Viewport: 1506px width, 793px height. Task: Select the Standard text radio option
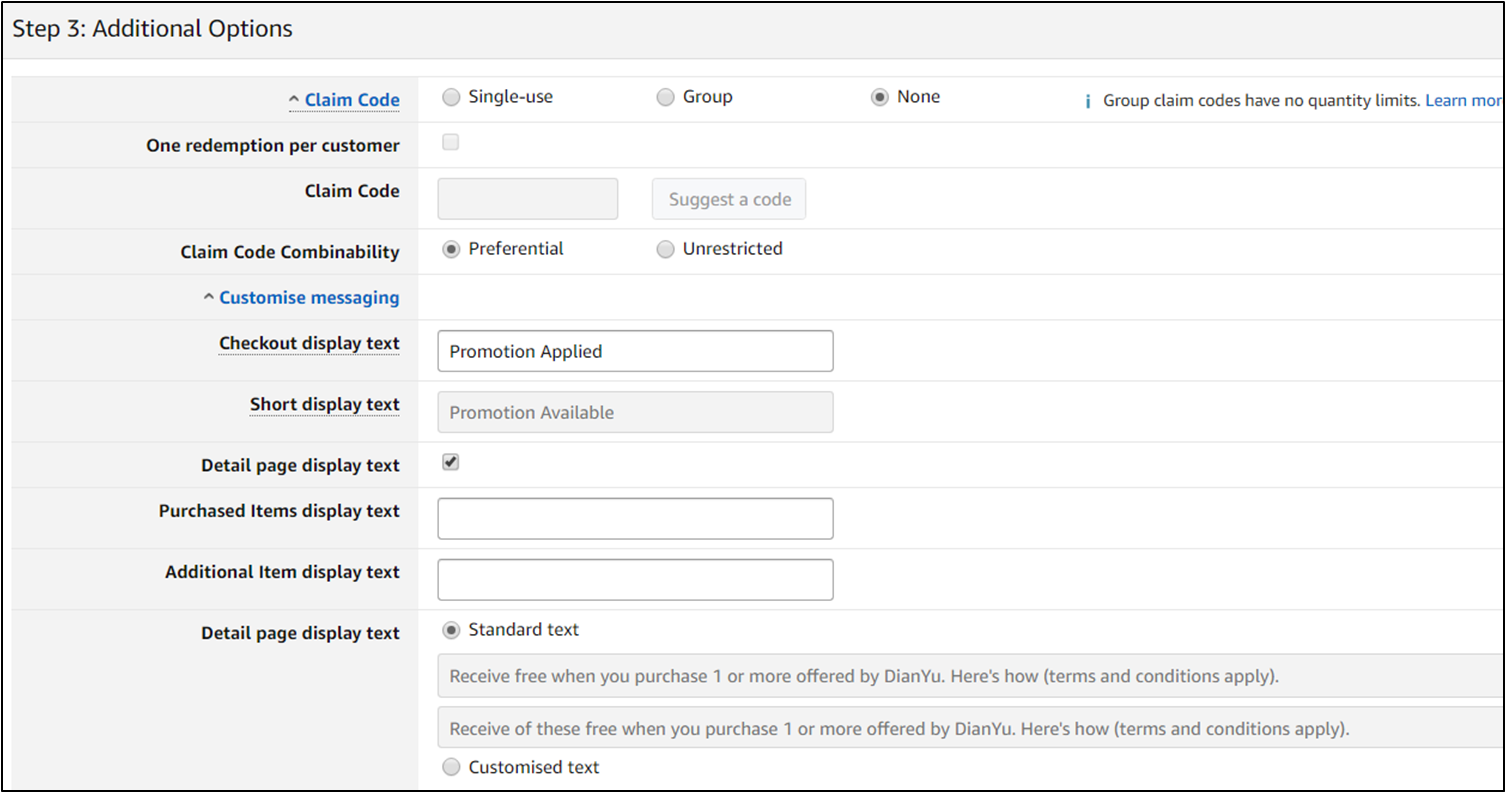[x=451, y=631]
